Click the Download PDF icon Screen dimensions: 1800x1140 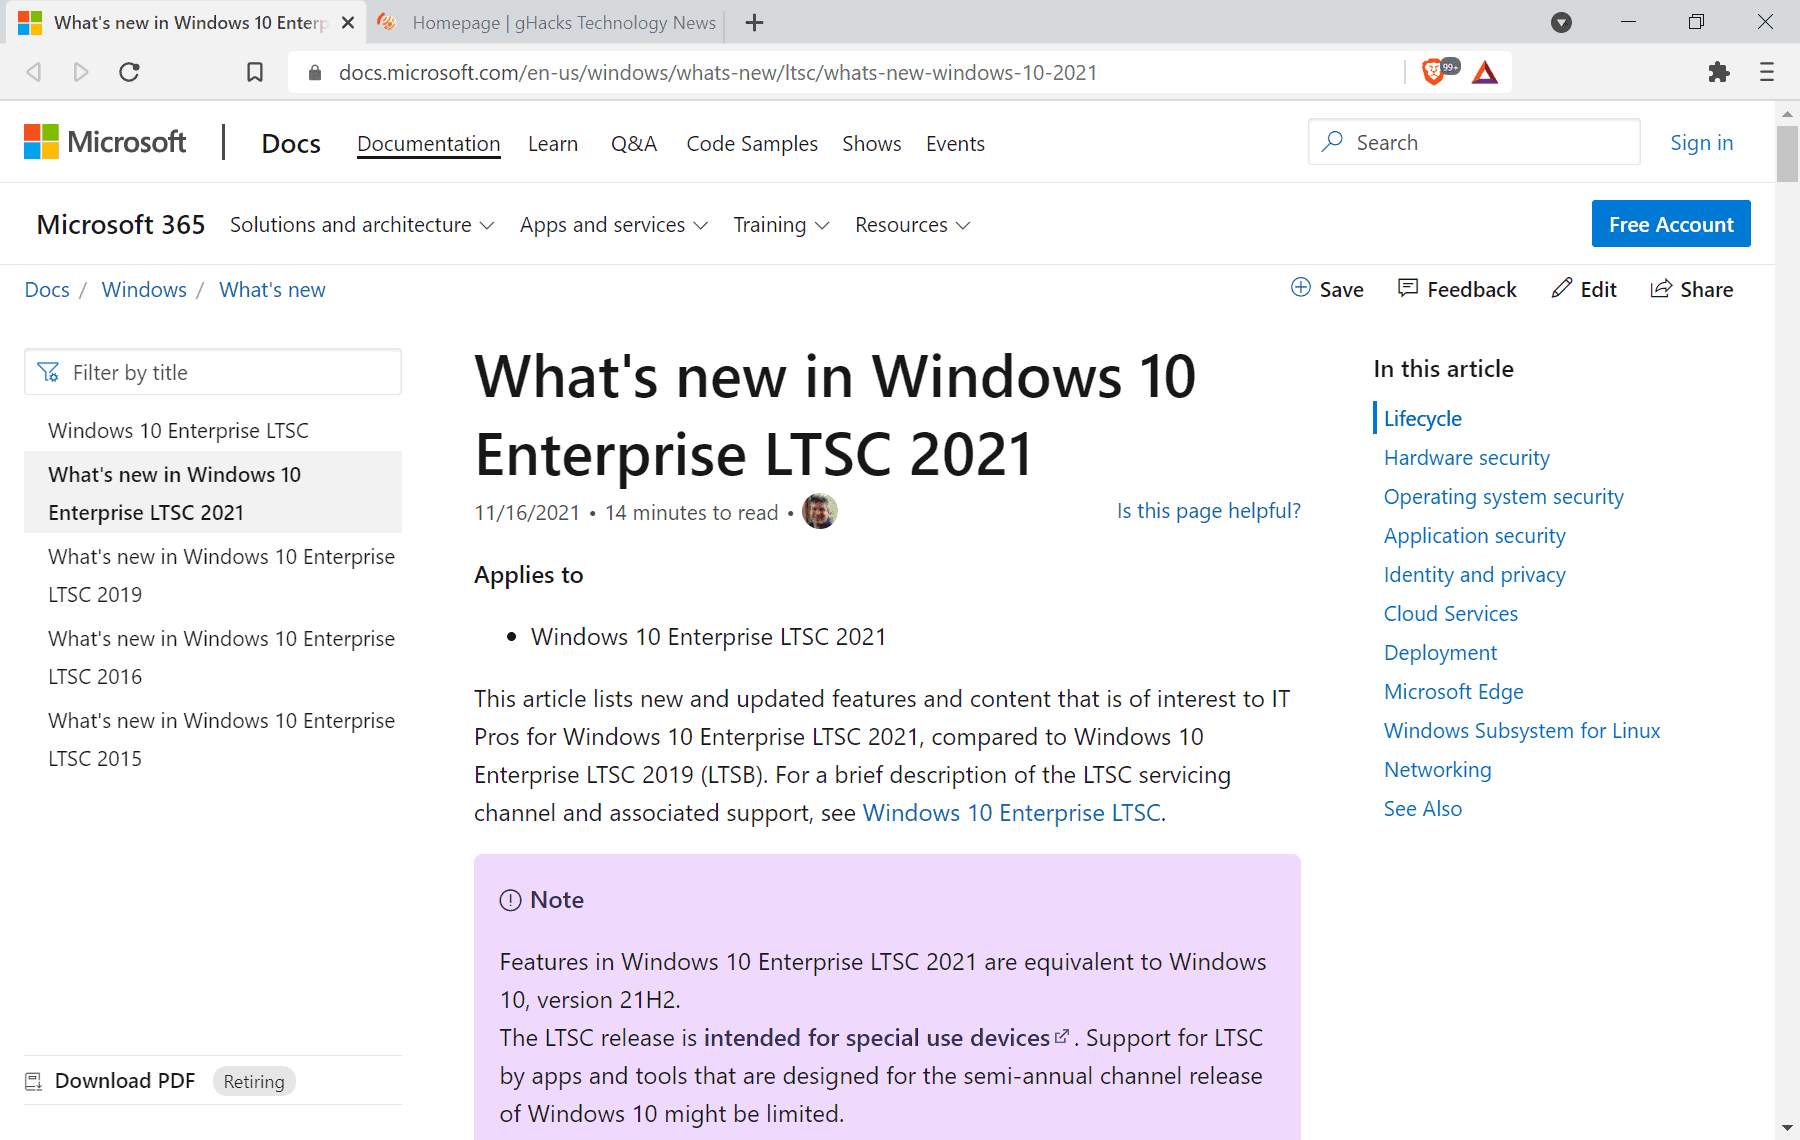click(34, 1081)
